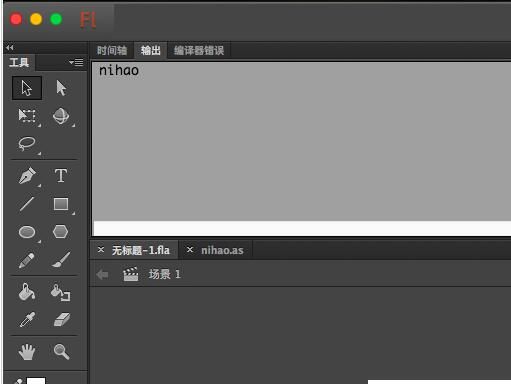The image size is (511, 384).
Task: Select the Ink Bottle tool
Action: coord(61,292)
